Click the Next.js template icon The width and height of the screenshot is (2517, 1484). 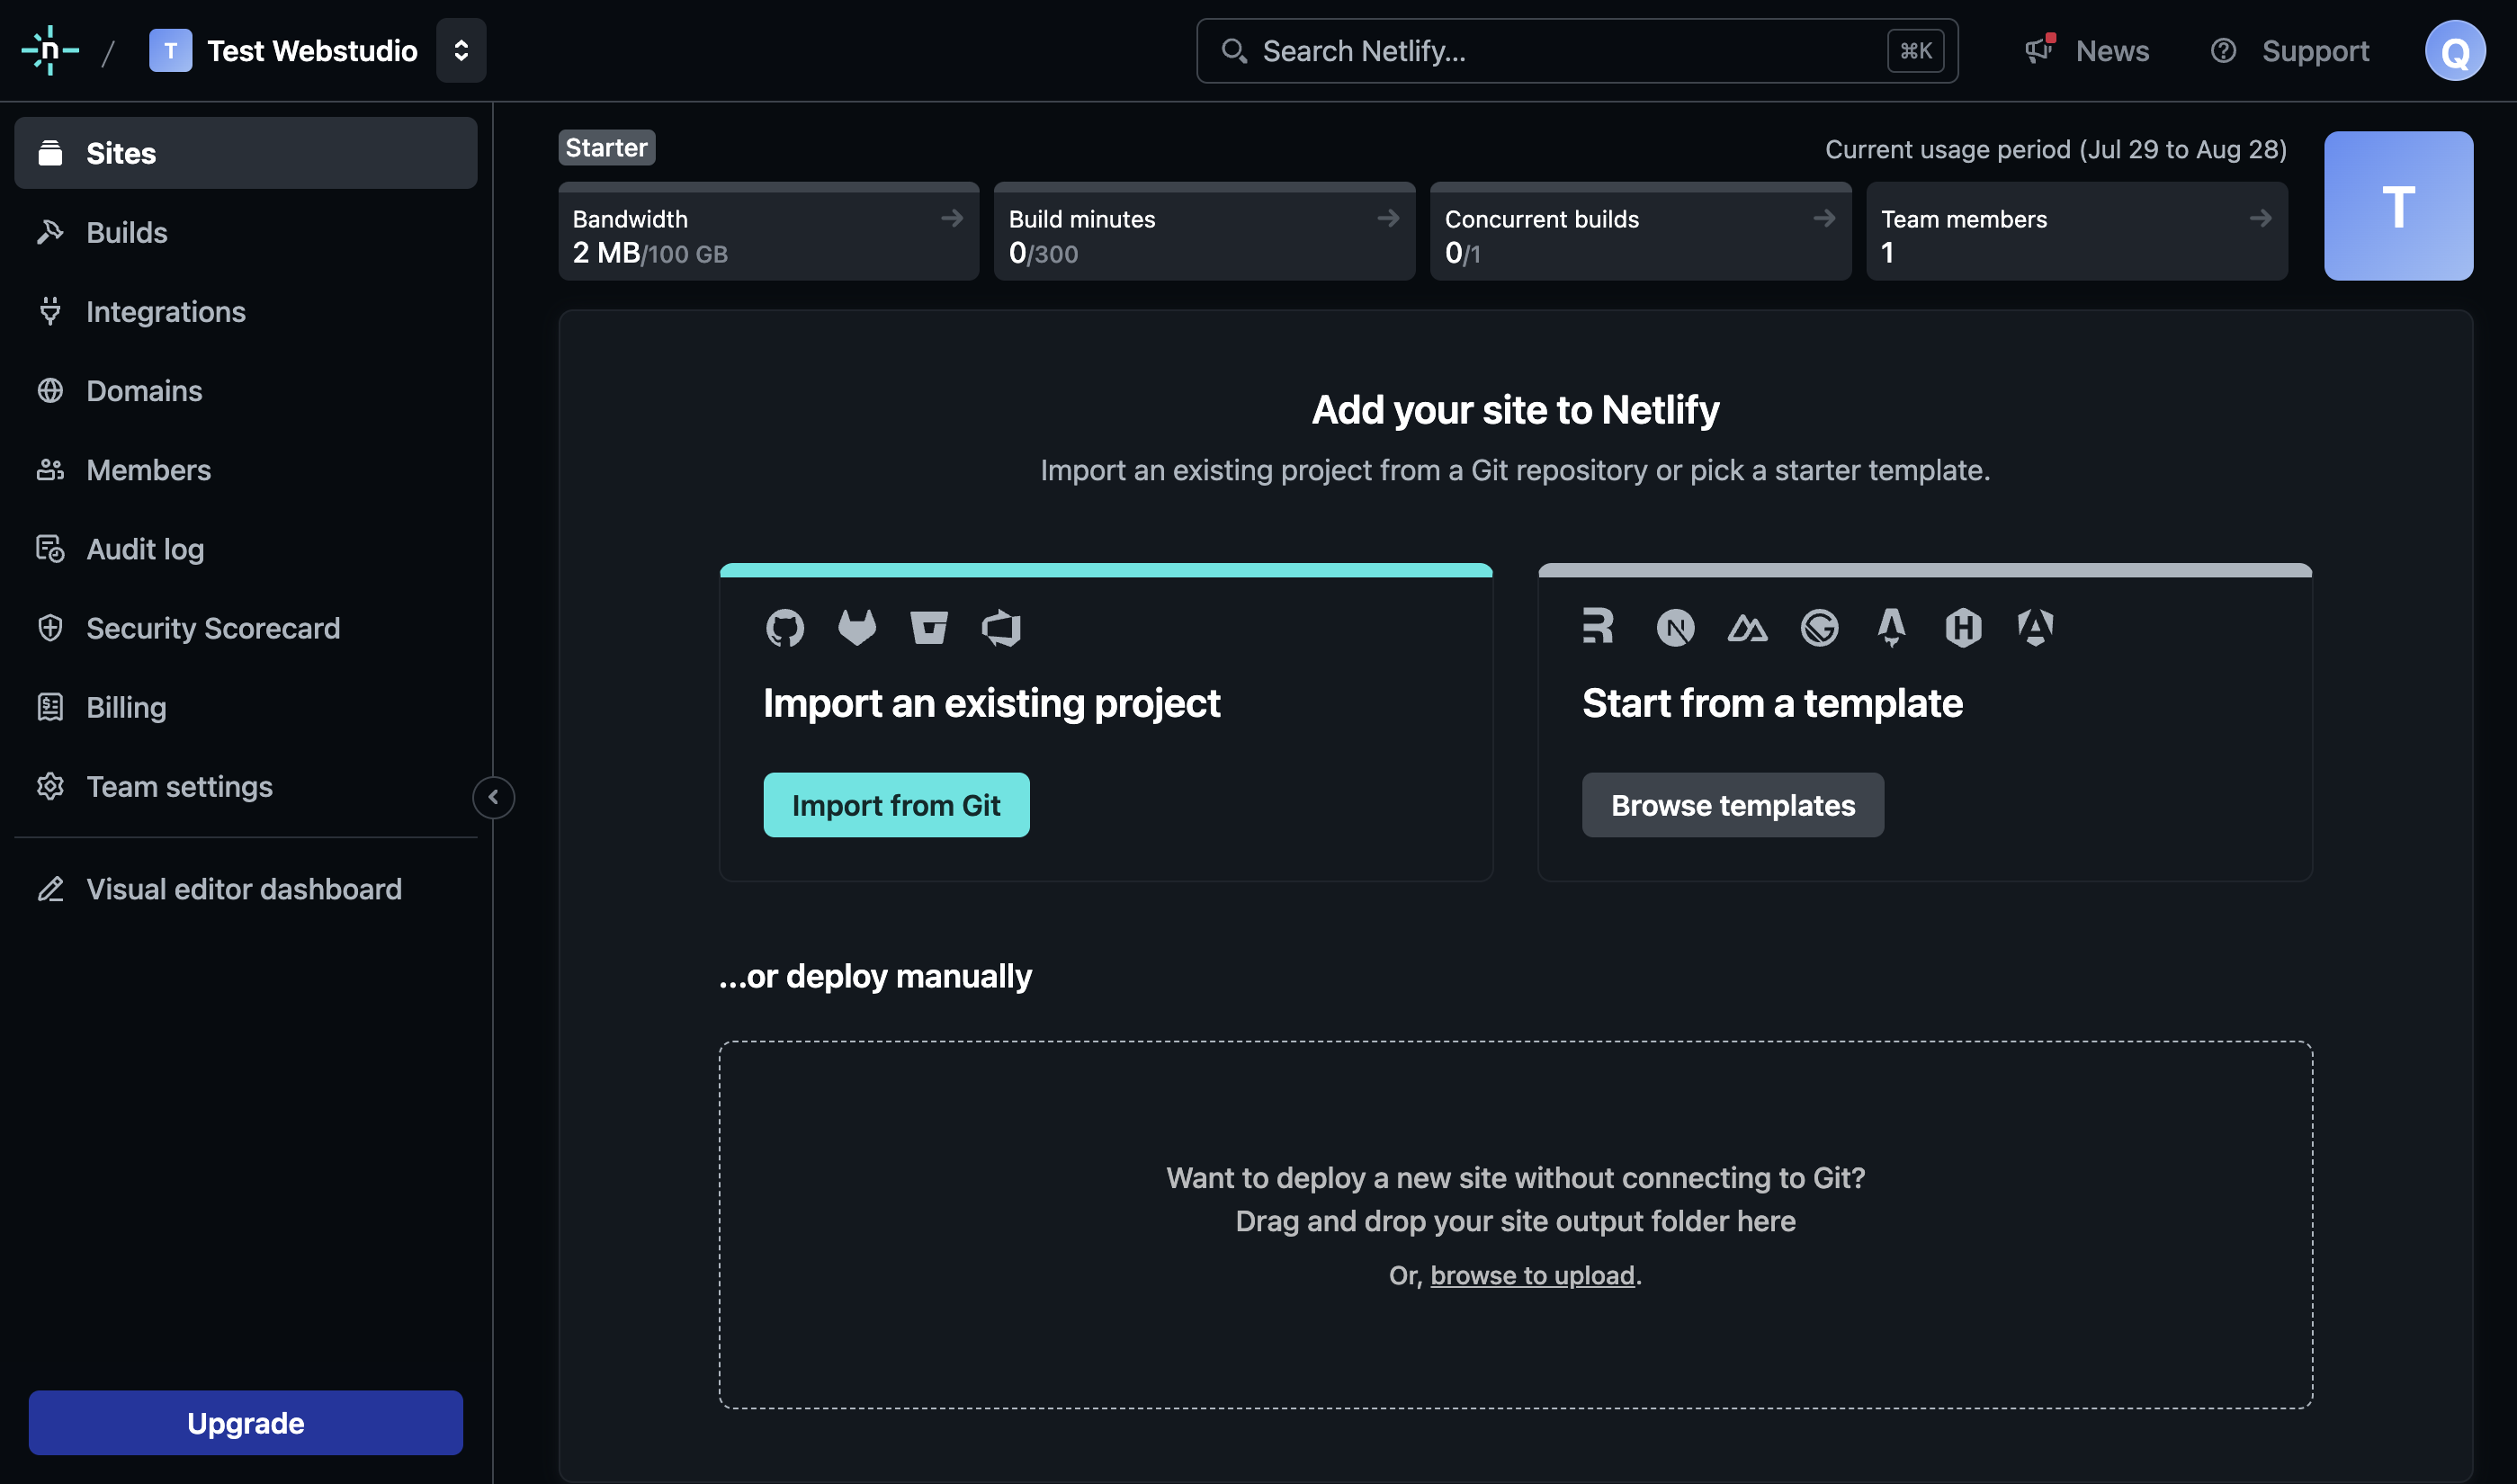coord(1675,628)
